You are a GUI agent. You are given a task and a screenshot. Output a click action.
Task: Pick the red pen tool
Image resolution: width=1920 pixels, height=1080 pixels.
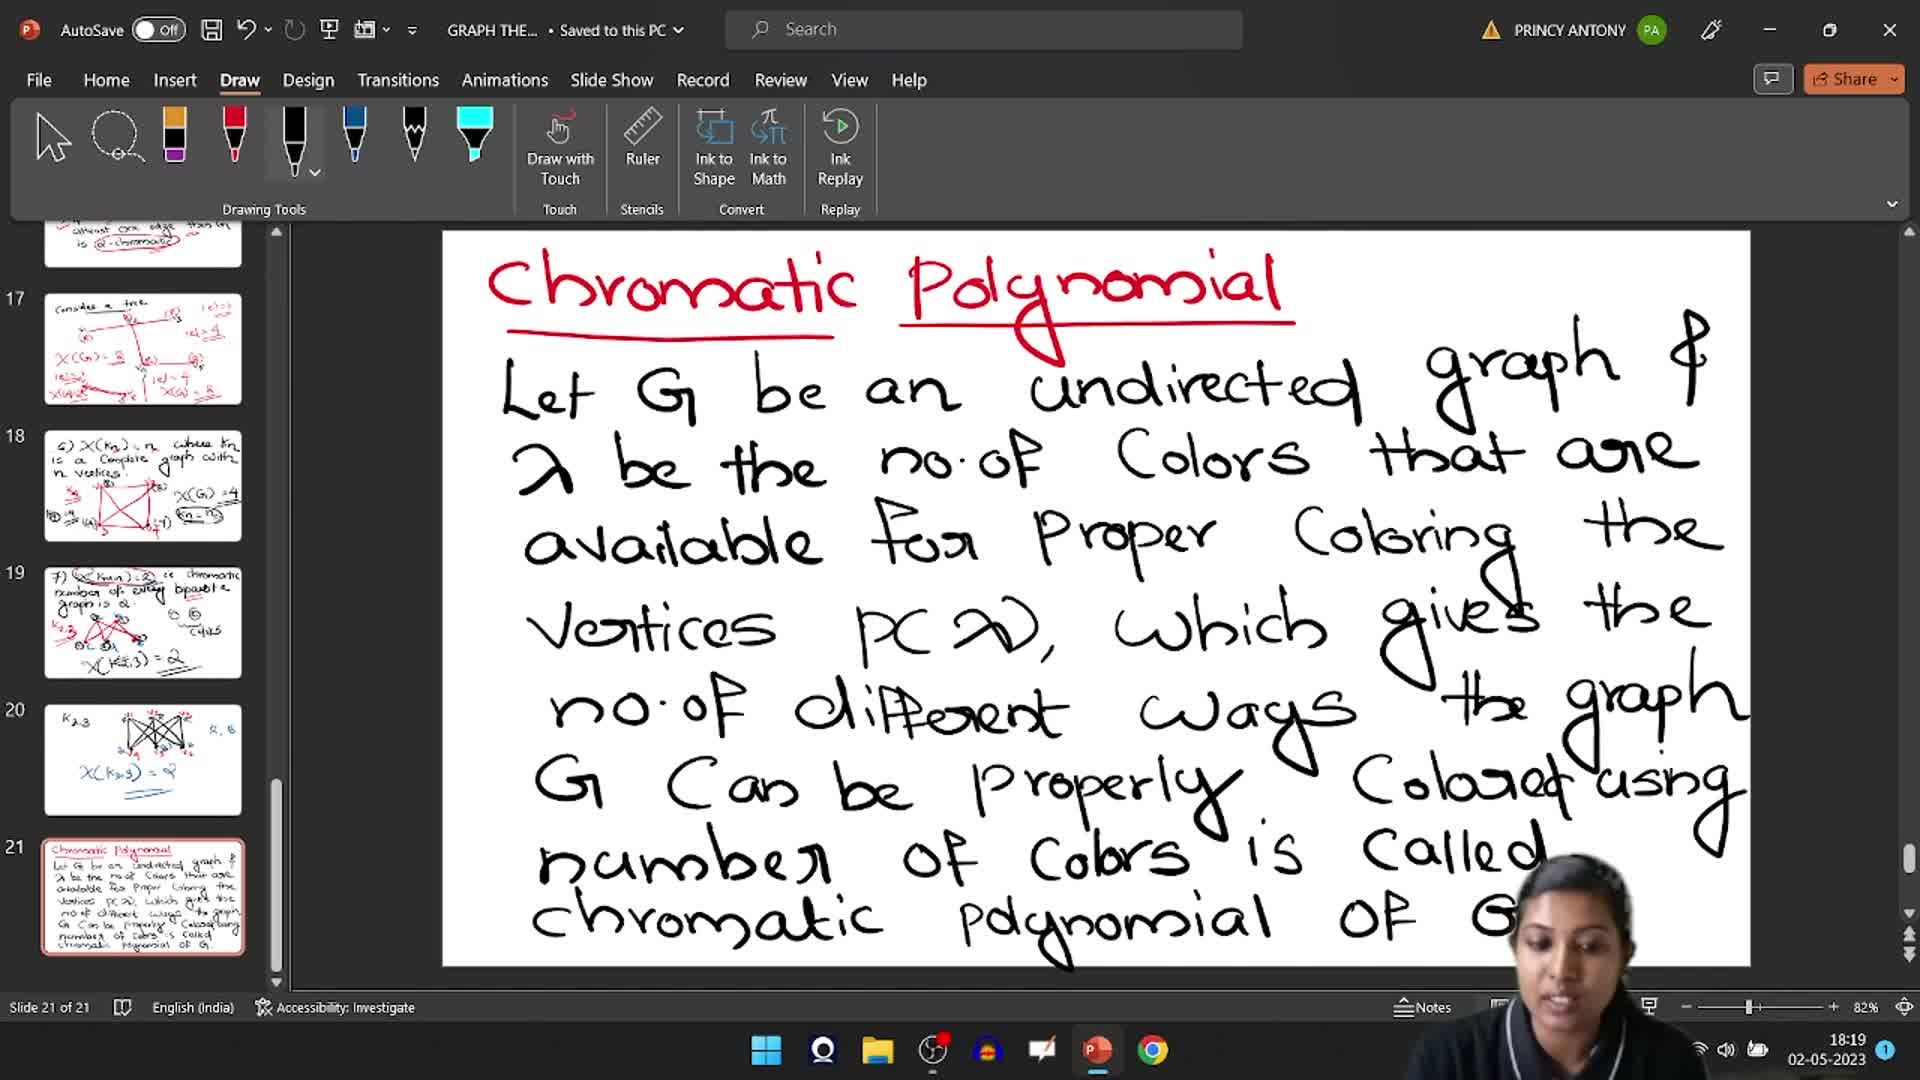point(234,134)
